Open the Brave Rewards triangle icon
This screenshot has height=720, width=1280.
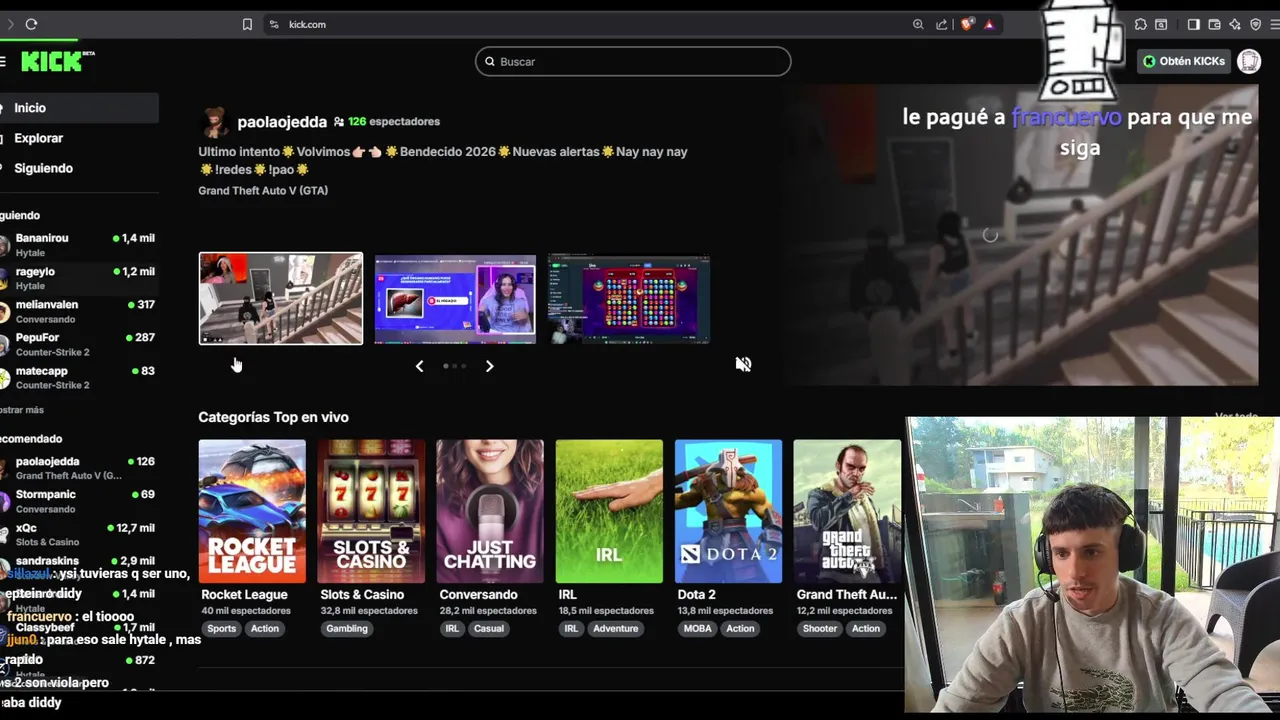point(989,24)
